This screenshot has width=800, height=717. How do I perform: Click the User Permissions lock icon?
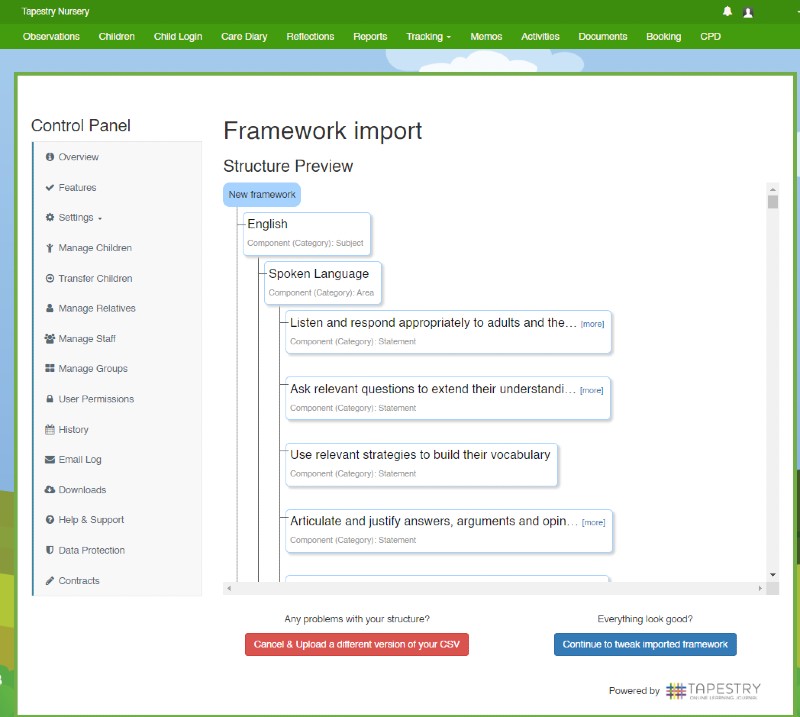[50, 399]
